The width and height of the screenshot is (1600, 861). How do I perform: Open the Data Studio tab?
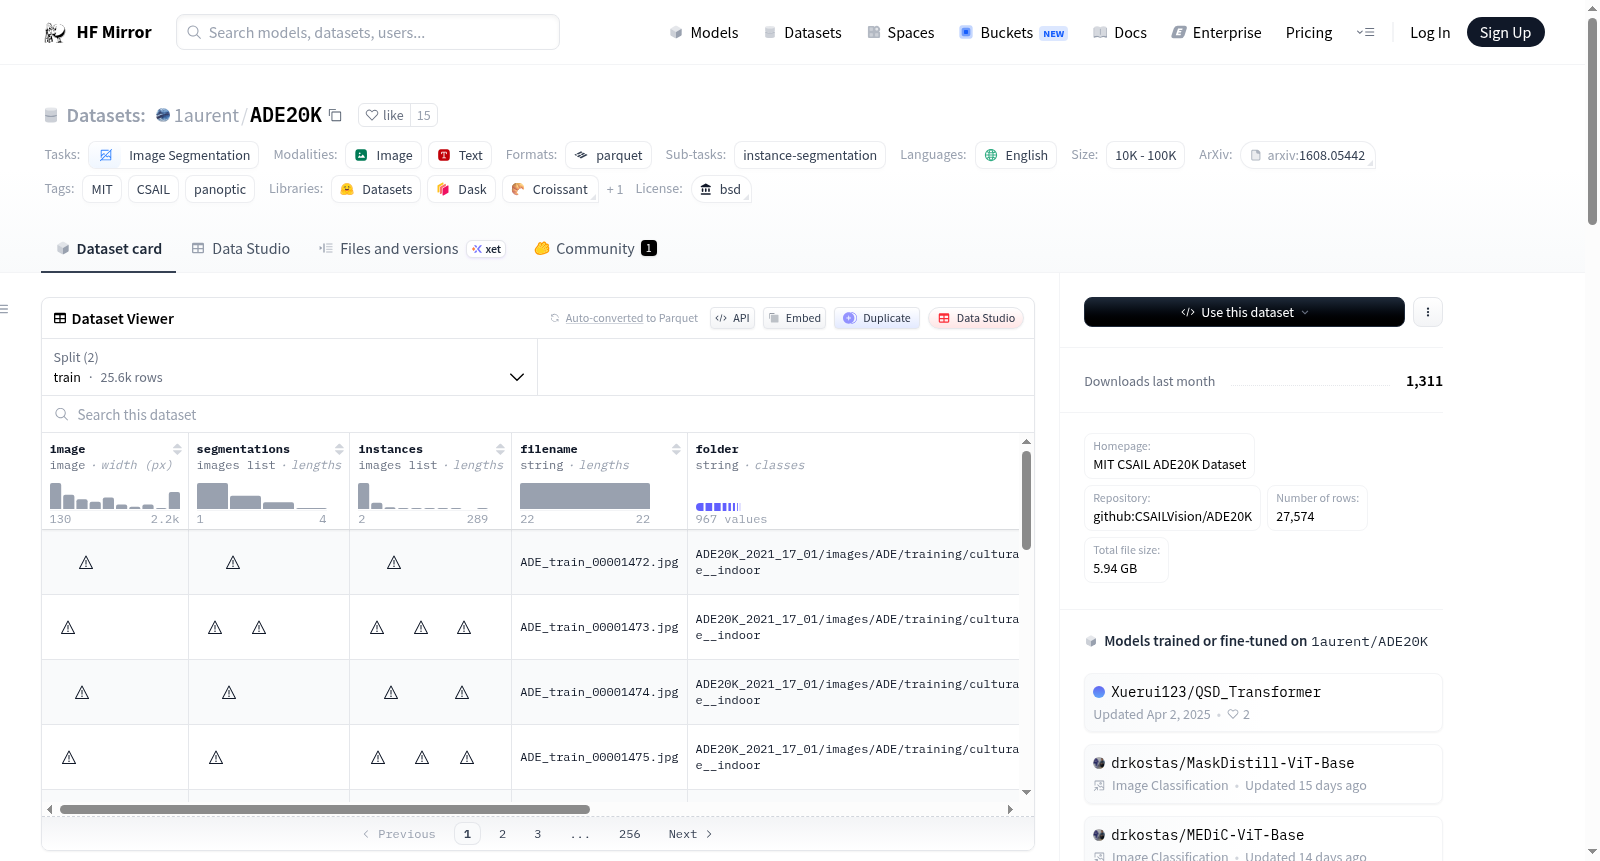pos(241,249)
